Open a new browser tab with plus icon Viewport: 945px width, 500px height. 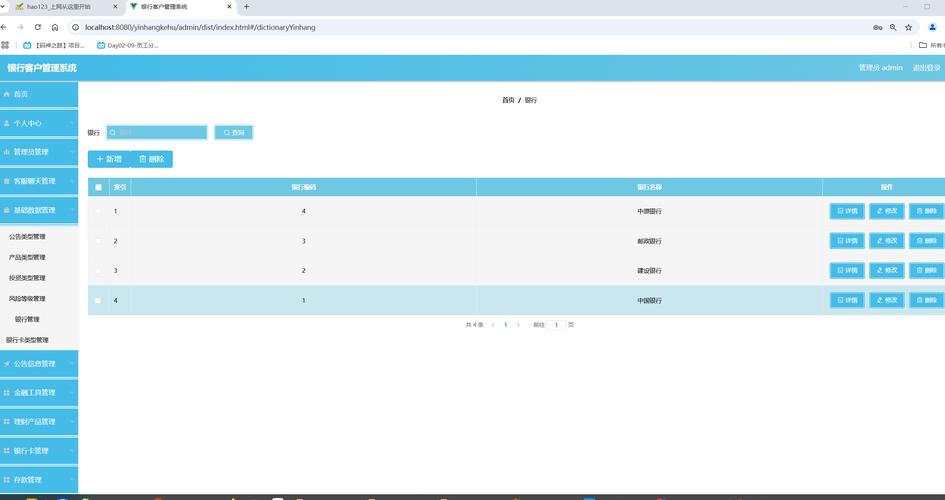click(247, 7)
